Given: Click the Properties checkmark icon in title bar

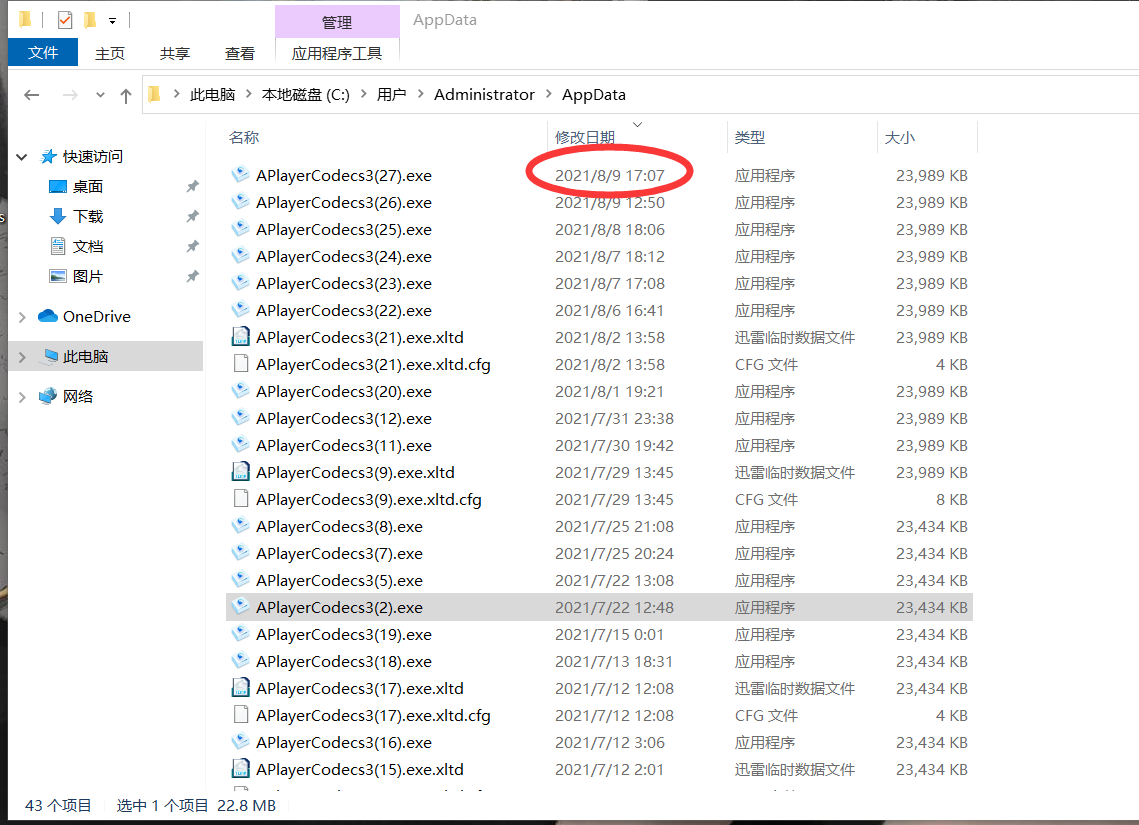Looking at the screenshot, I should (65, 20).
